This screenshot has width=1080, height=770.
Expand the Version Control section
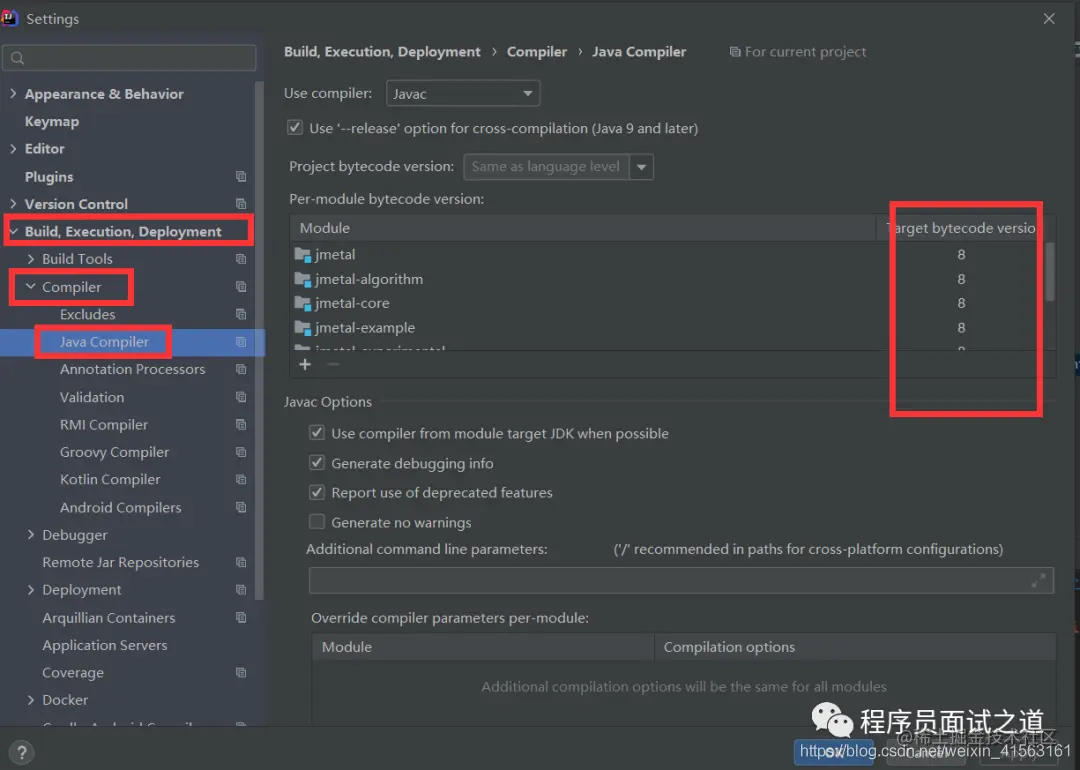pyautogui.click(x=13, y=203)
